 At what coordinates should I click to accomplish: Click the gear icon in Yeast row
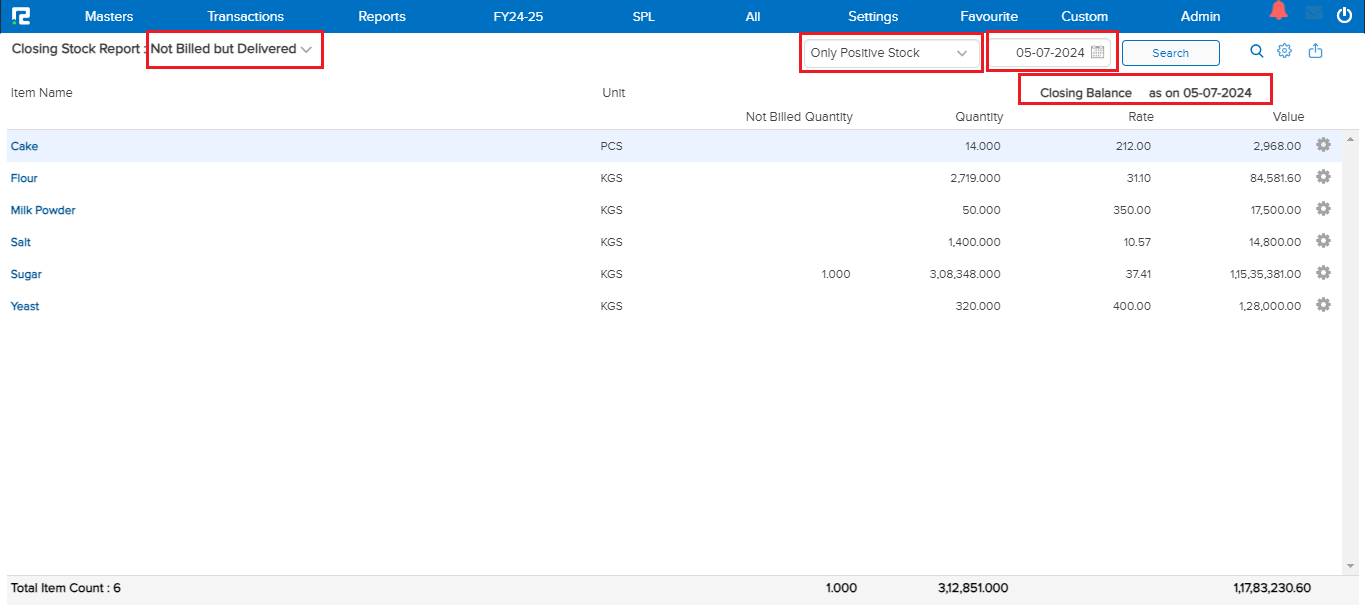pos(1323,305)
